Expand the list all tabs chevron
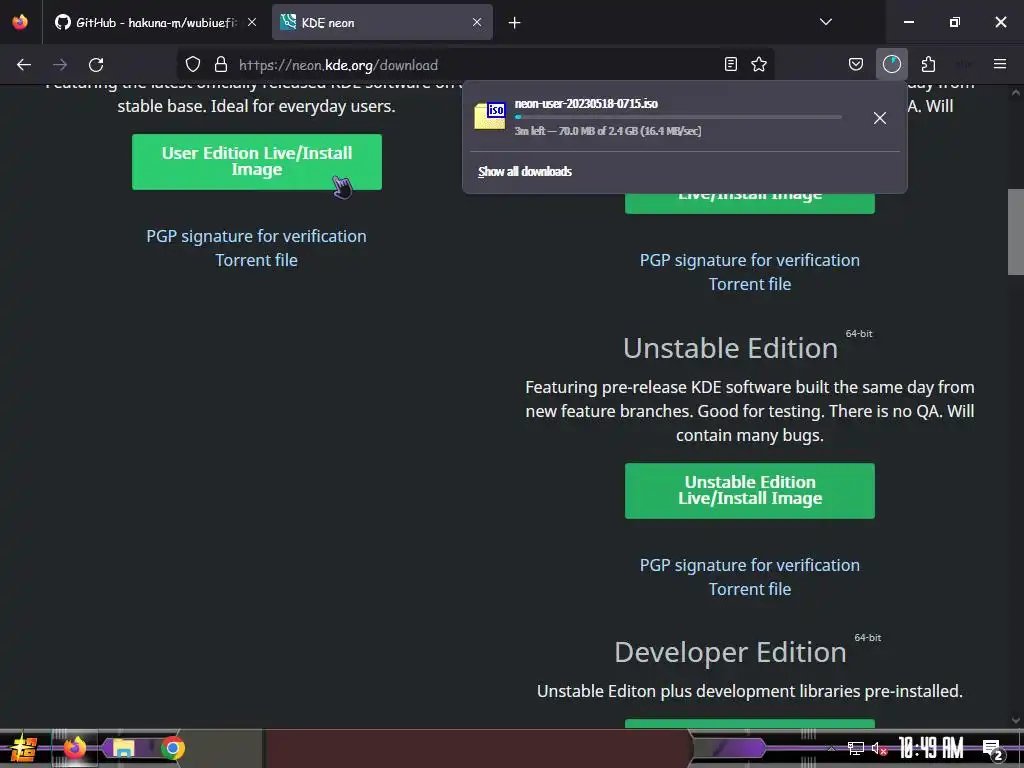Screen dimensions: 1024x768 [826, 22]
